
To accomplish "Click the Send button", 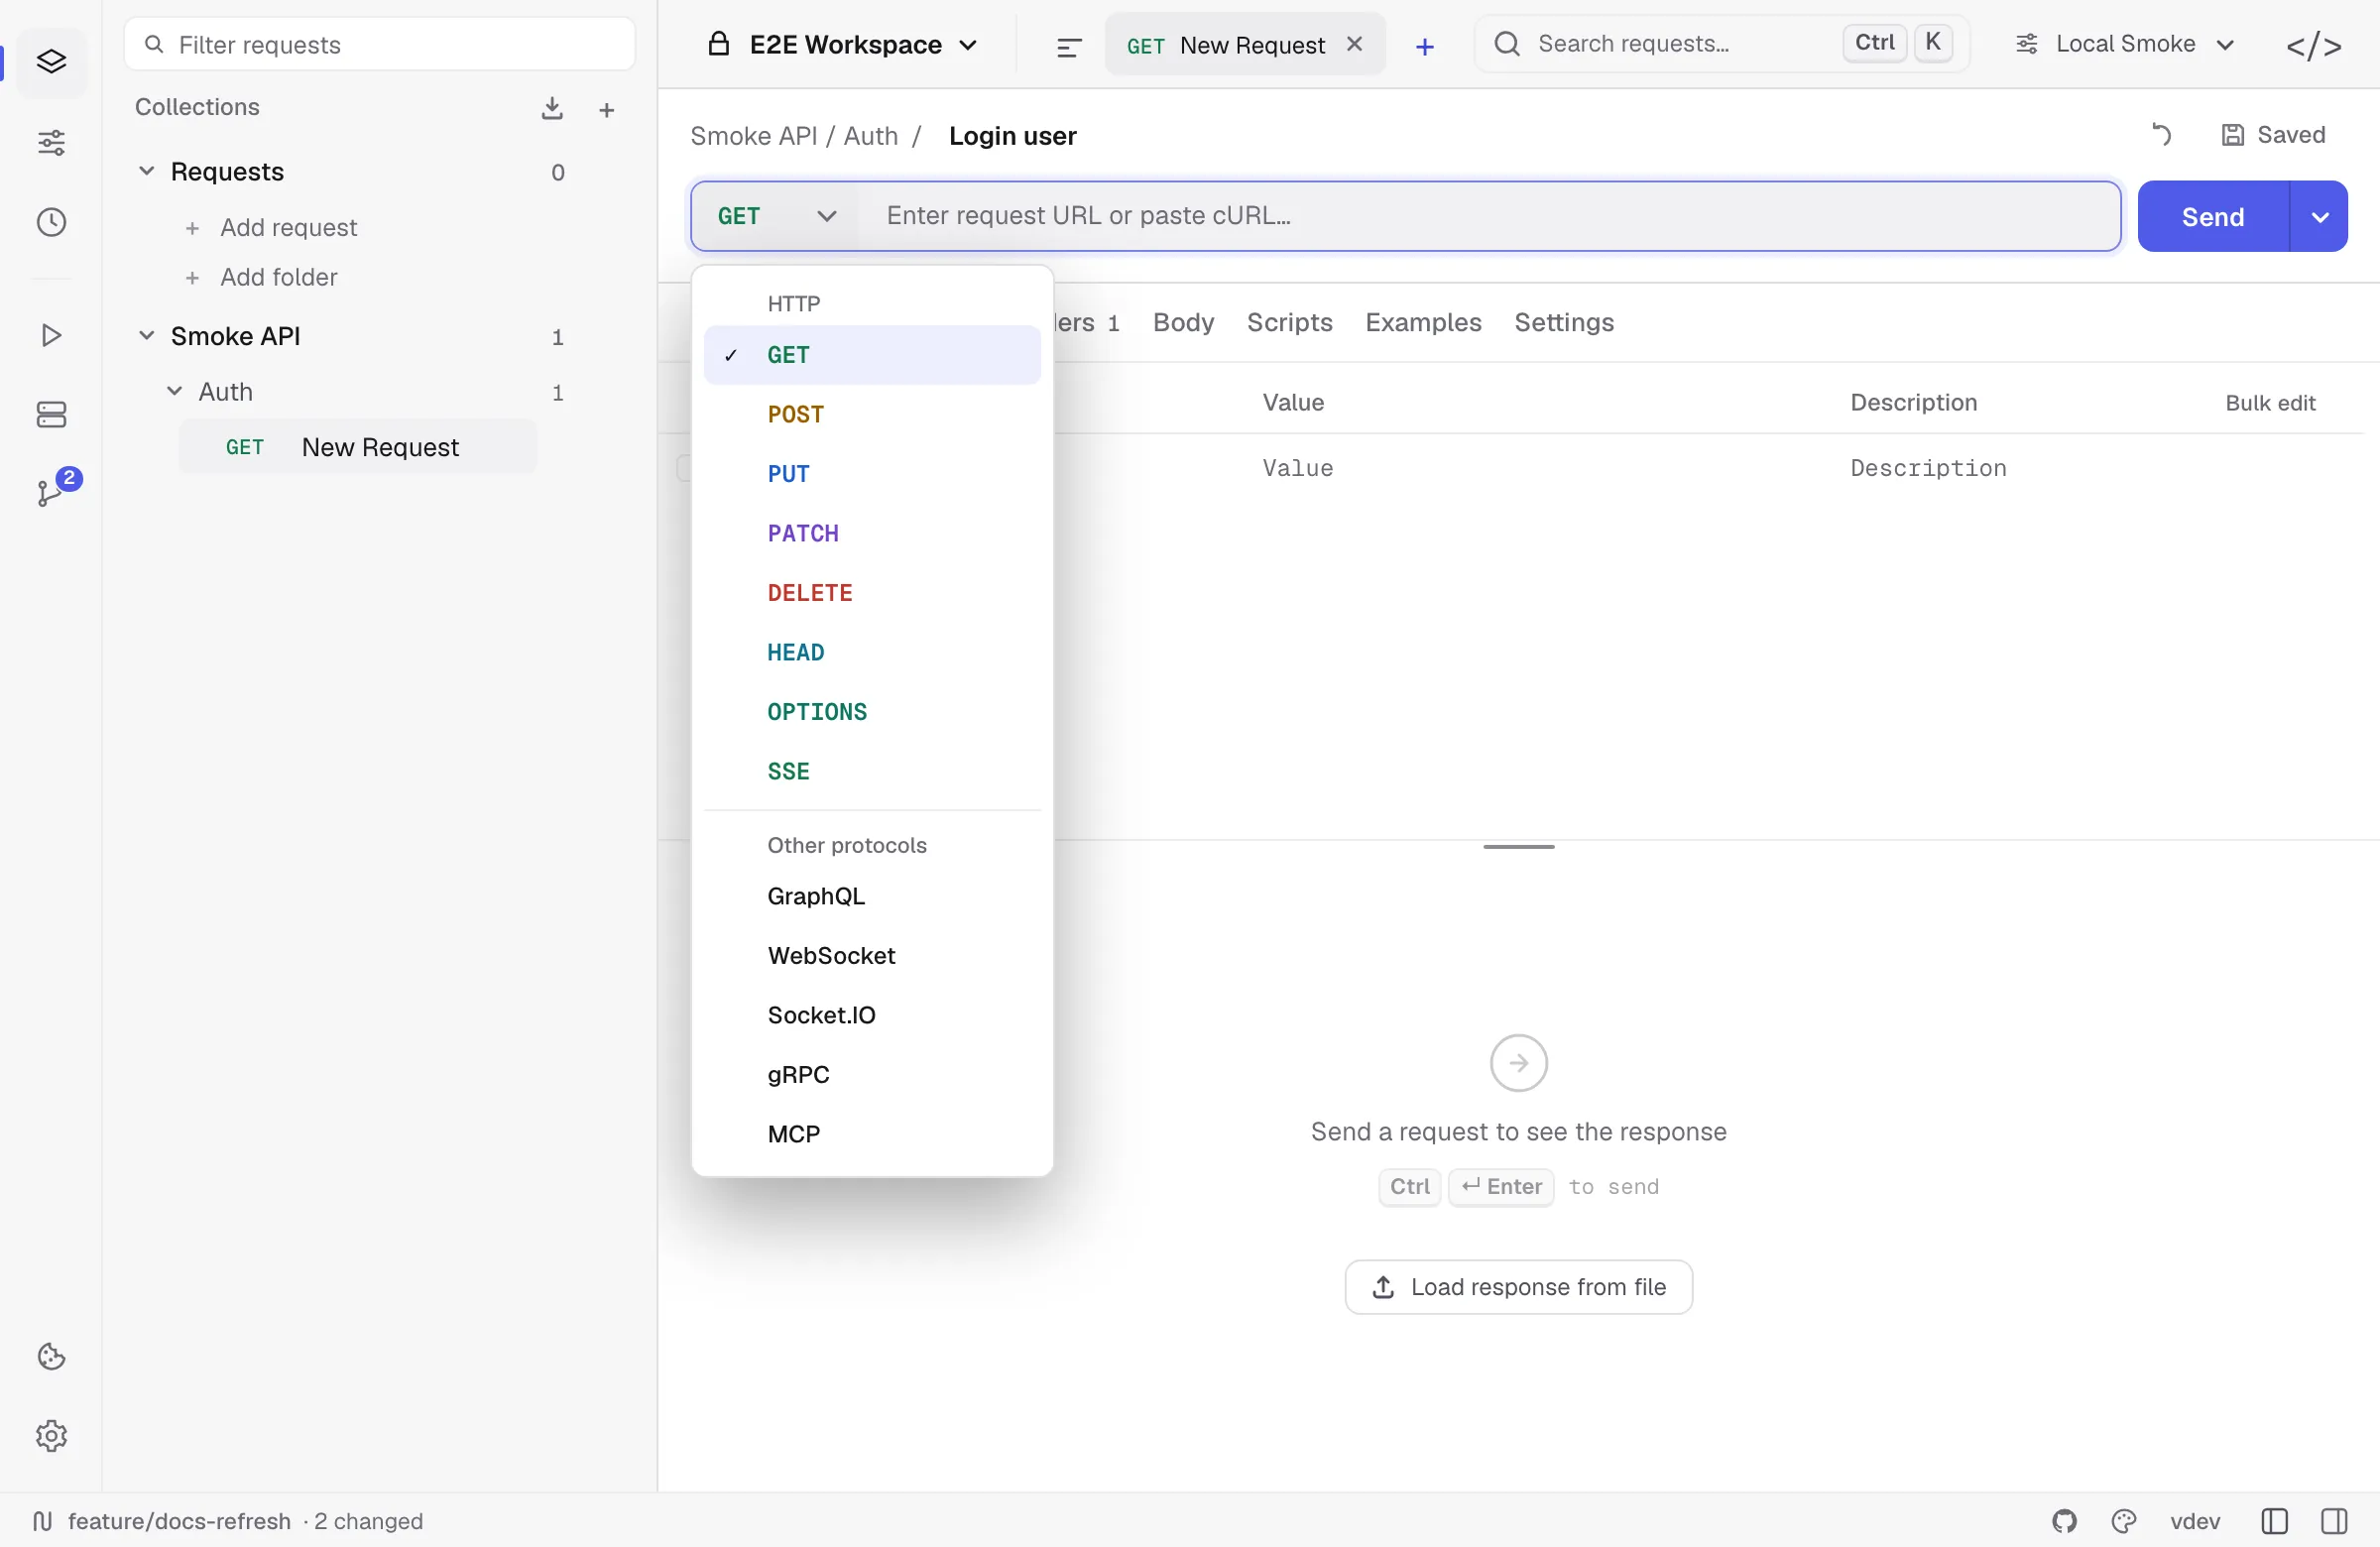I will pos(2213,216).
